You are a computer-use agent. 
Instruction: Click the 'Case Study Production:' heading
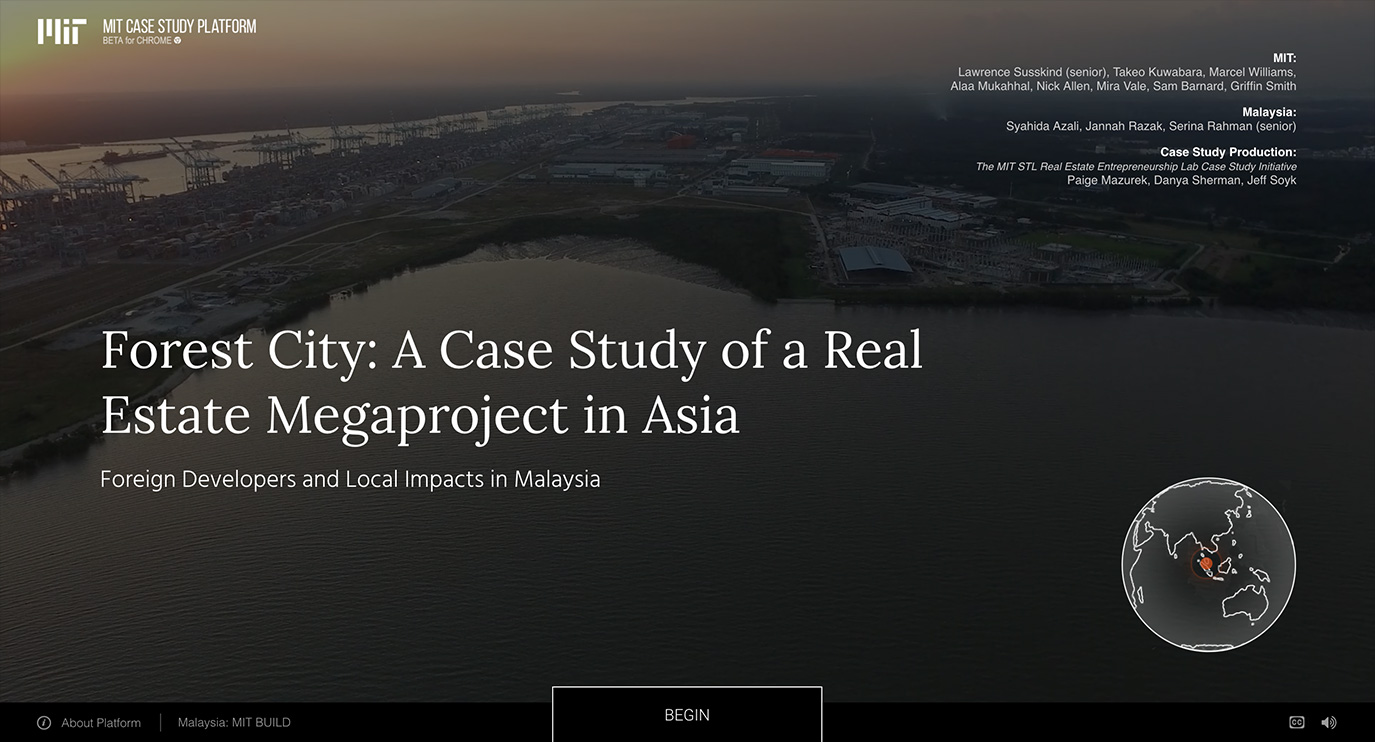point(1228,152)
